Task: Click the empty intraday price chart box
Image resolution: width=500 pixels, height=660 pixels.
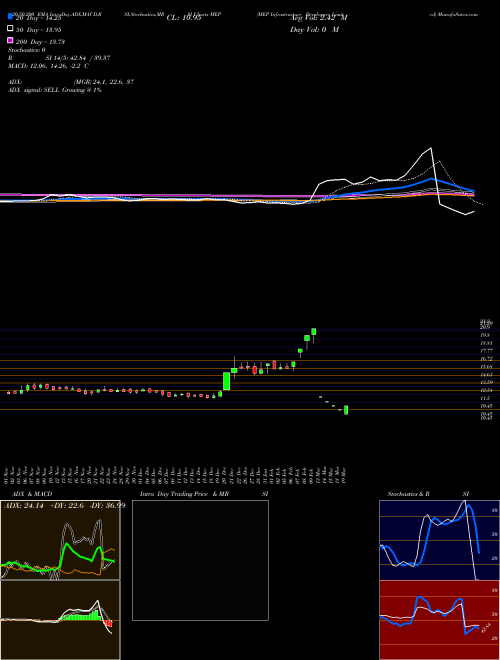Action: (x=200, y=560)
